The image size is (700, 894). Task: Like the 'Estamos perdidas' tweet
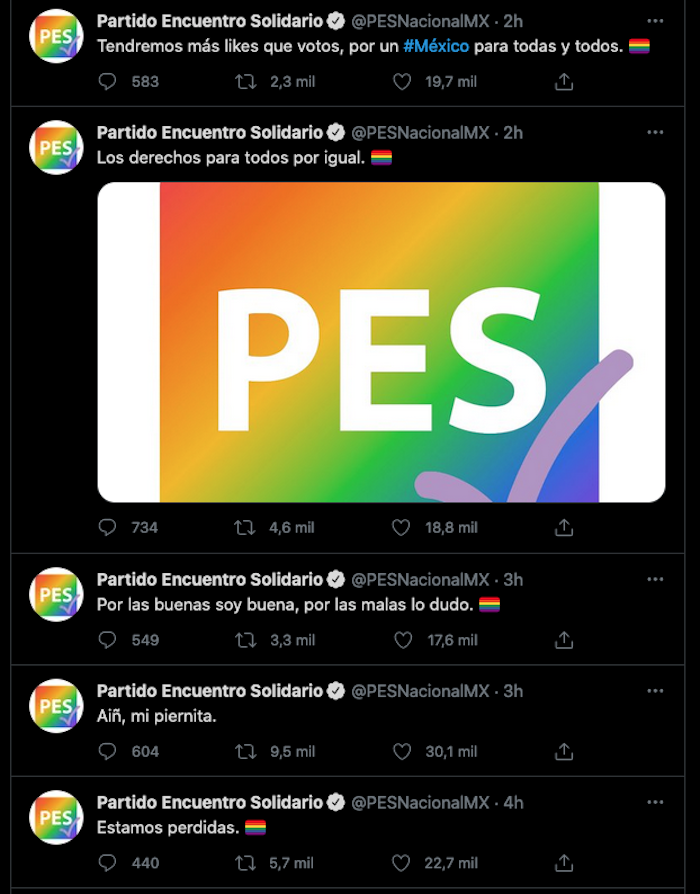pyautogui.click(x=402, y=862)
